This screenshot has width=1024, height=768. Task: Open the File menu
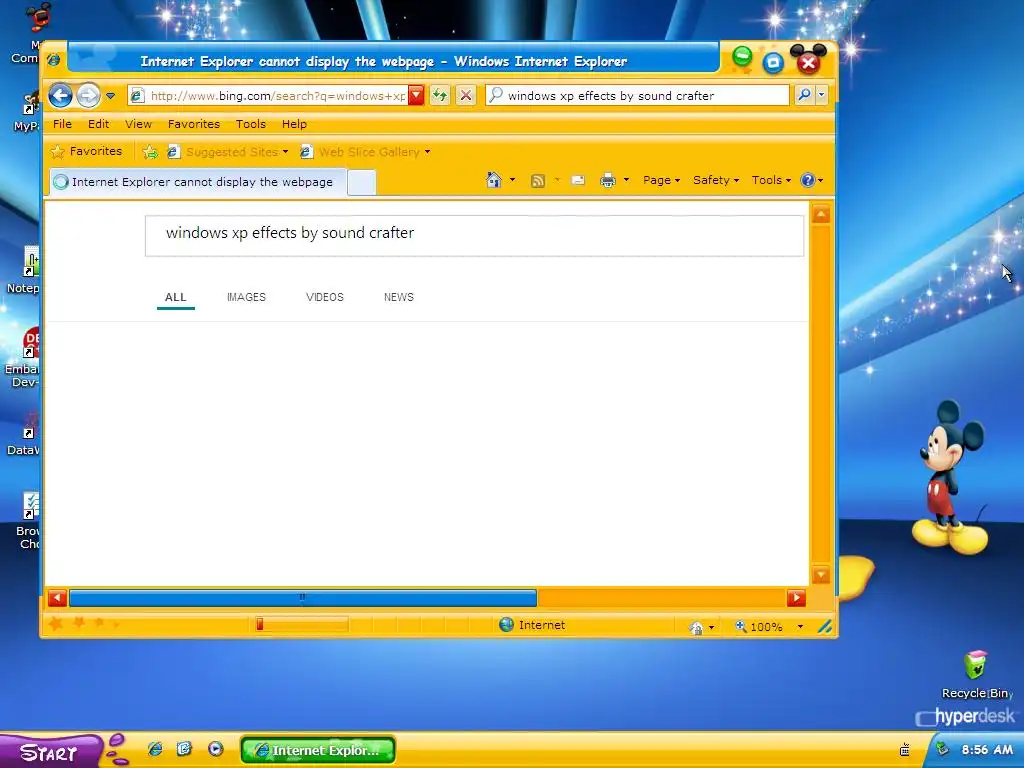coord(62,124)
